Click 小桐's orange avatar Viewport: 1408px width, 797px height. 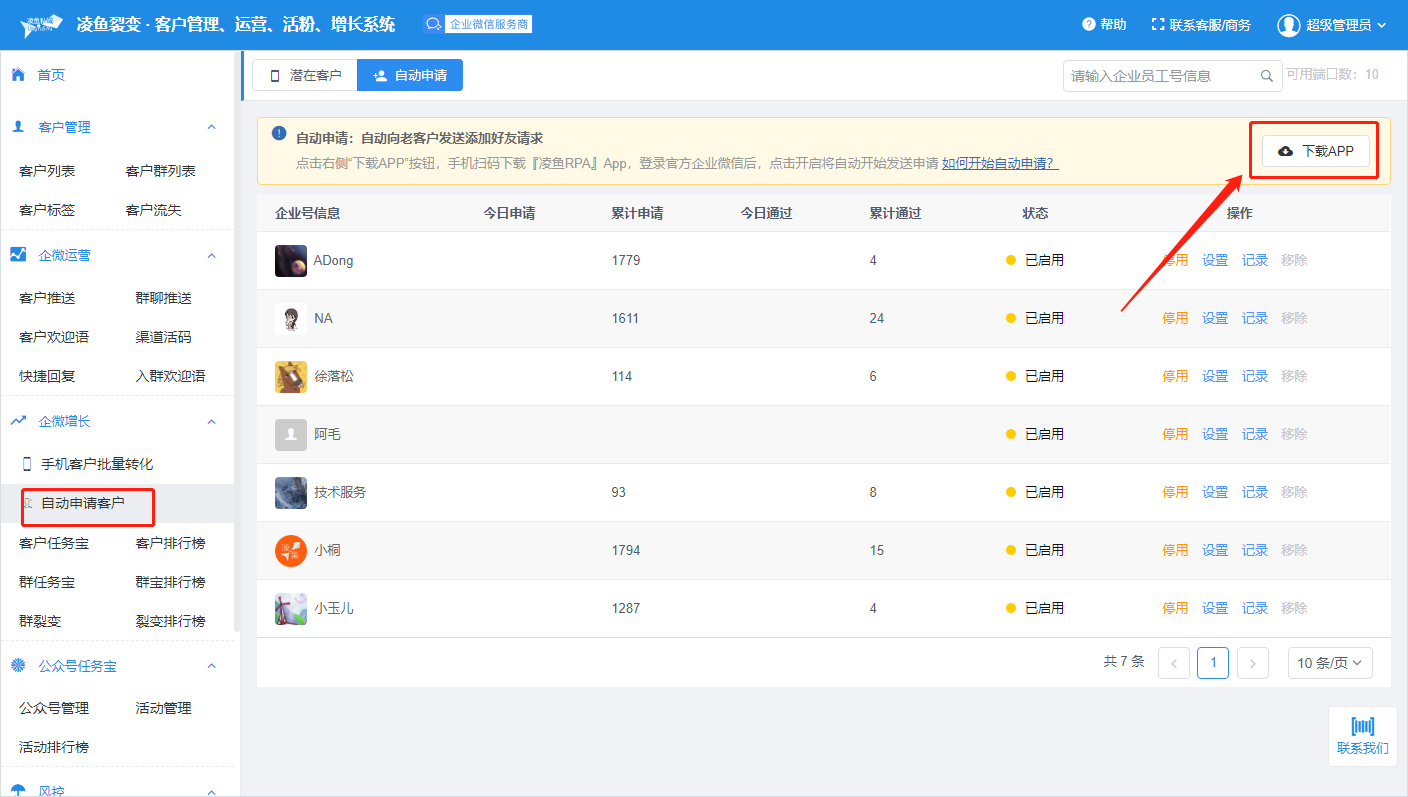(x=291, y=551)
